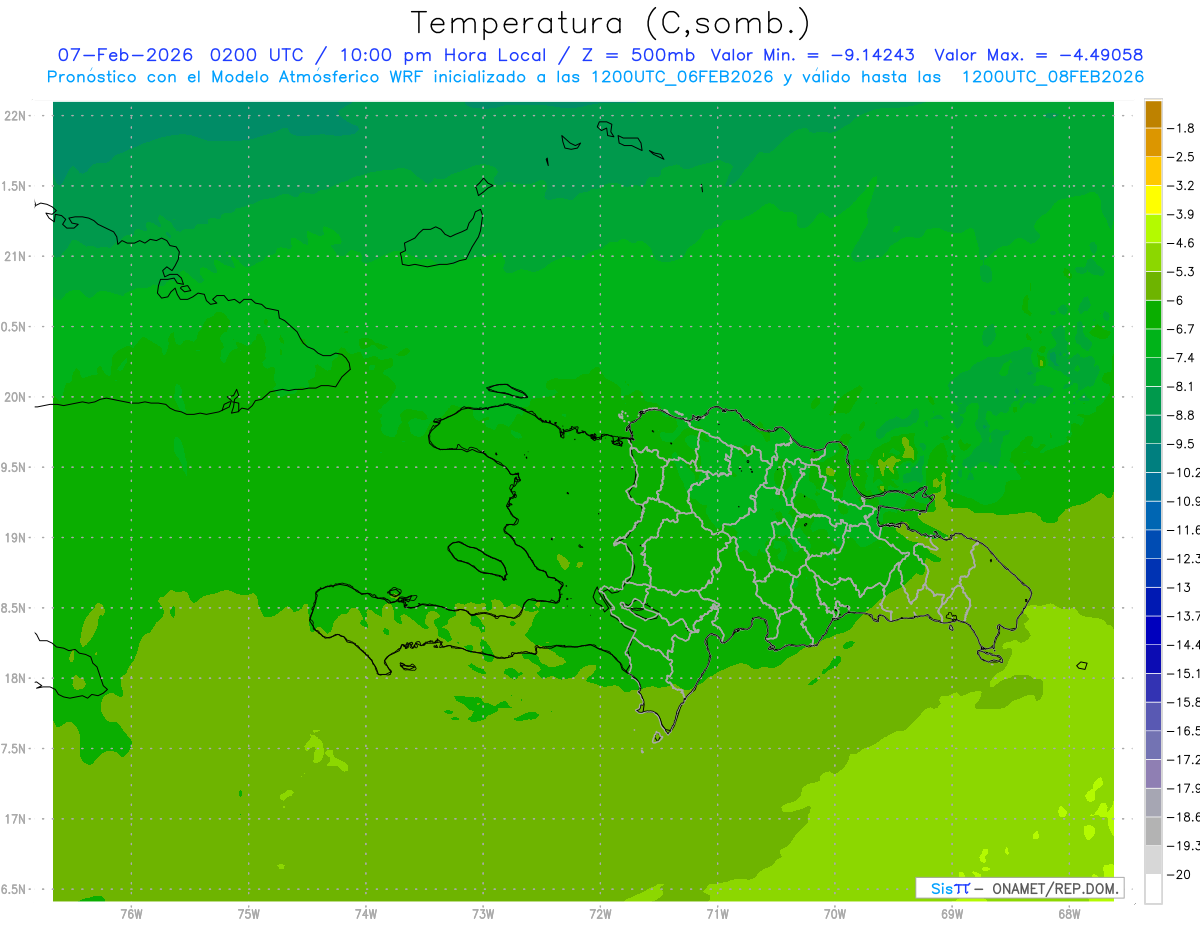
Task: Click the 21N latitude axis label
Action: click(x=14, y=256)
